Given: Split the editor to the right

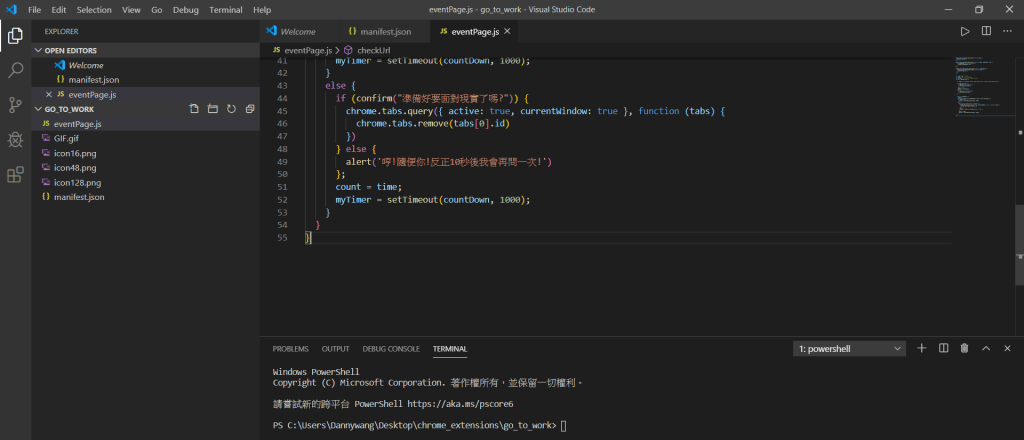Looking at the screenshot, I should click(x=986, y=31).
